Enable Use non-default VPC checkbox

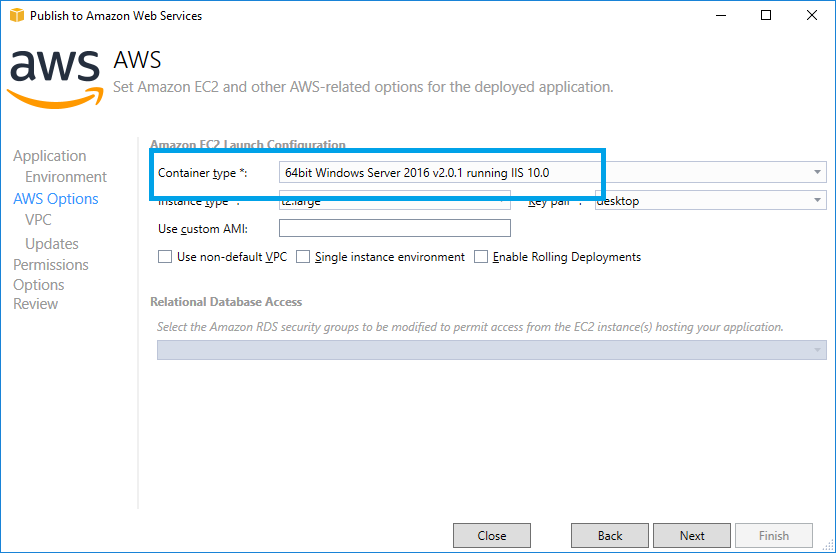(165, 257)
